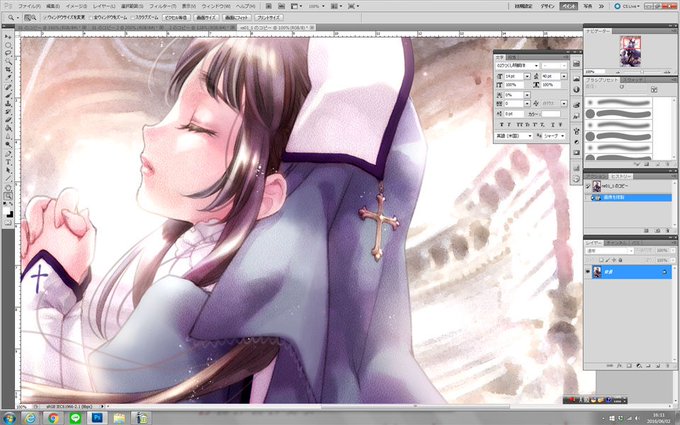Viewport: 680px width, 425px height.
Task: Switch to ペイント workspace button
Action: (568, 6)
